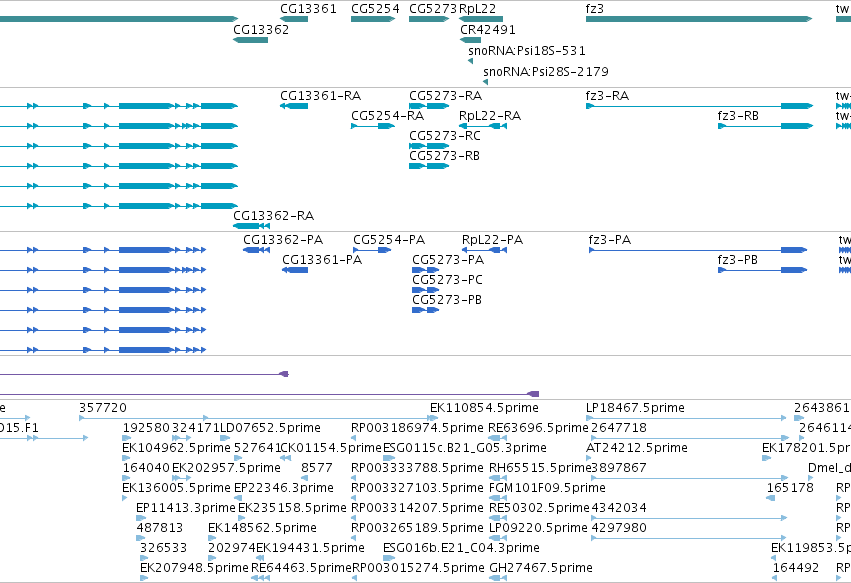The height and width of the screenshot is (583, 851).
Task: Click the EK136005.5prime EST marker
Action: coord(125,498)
